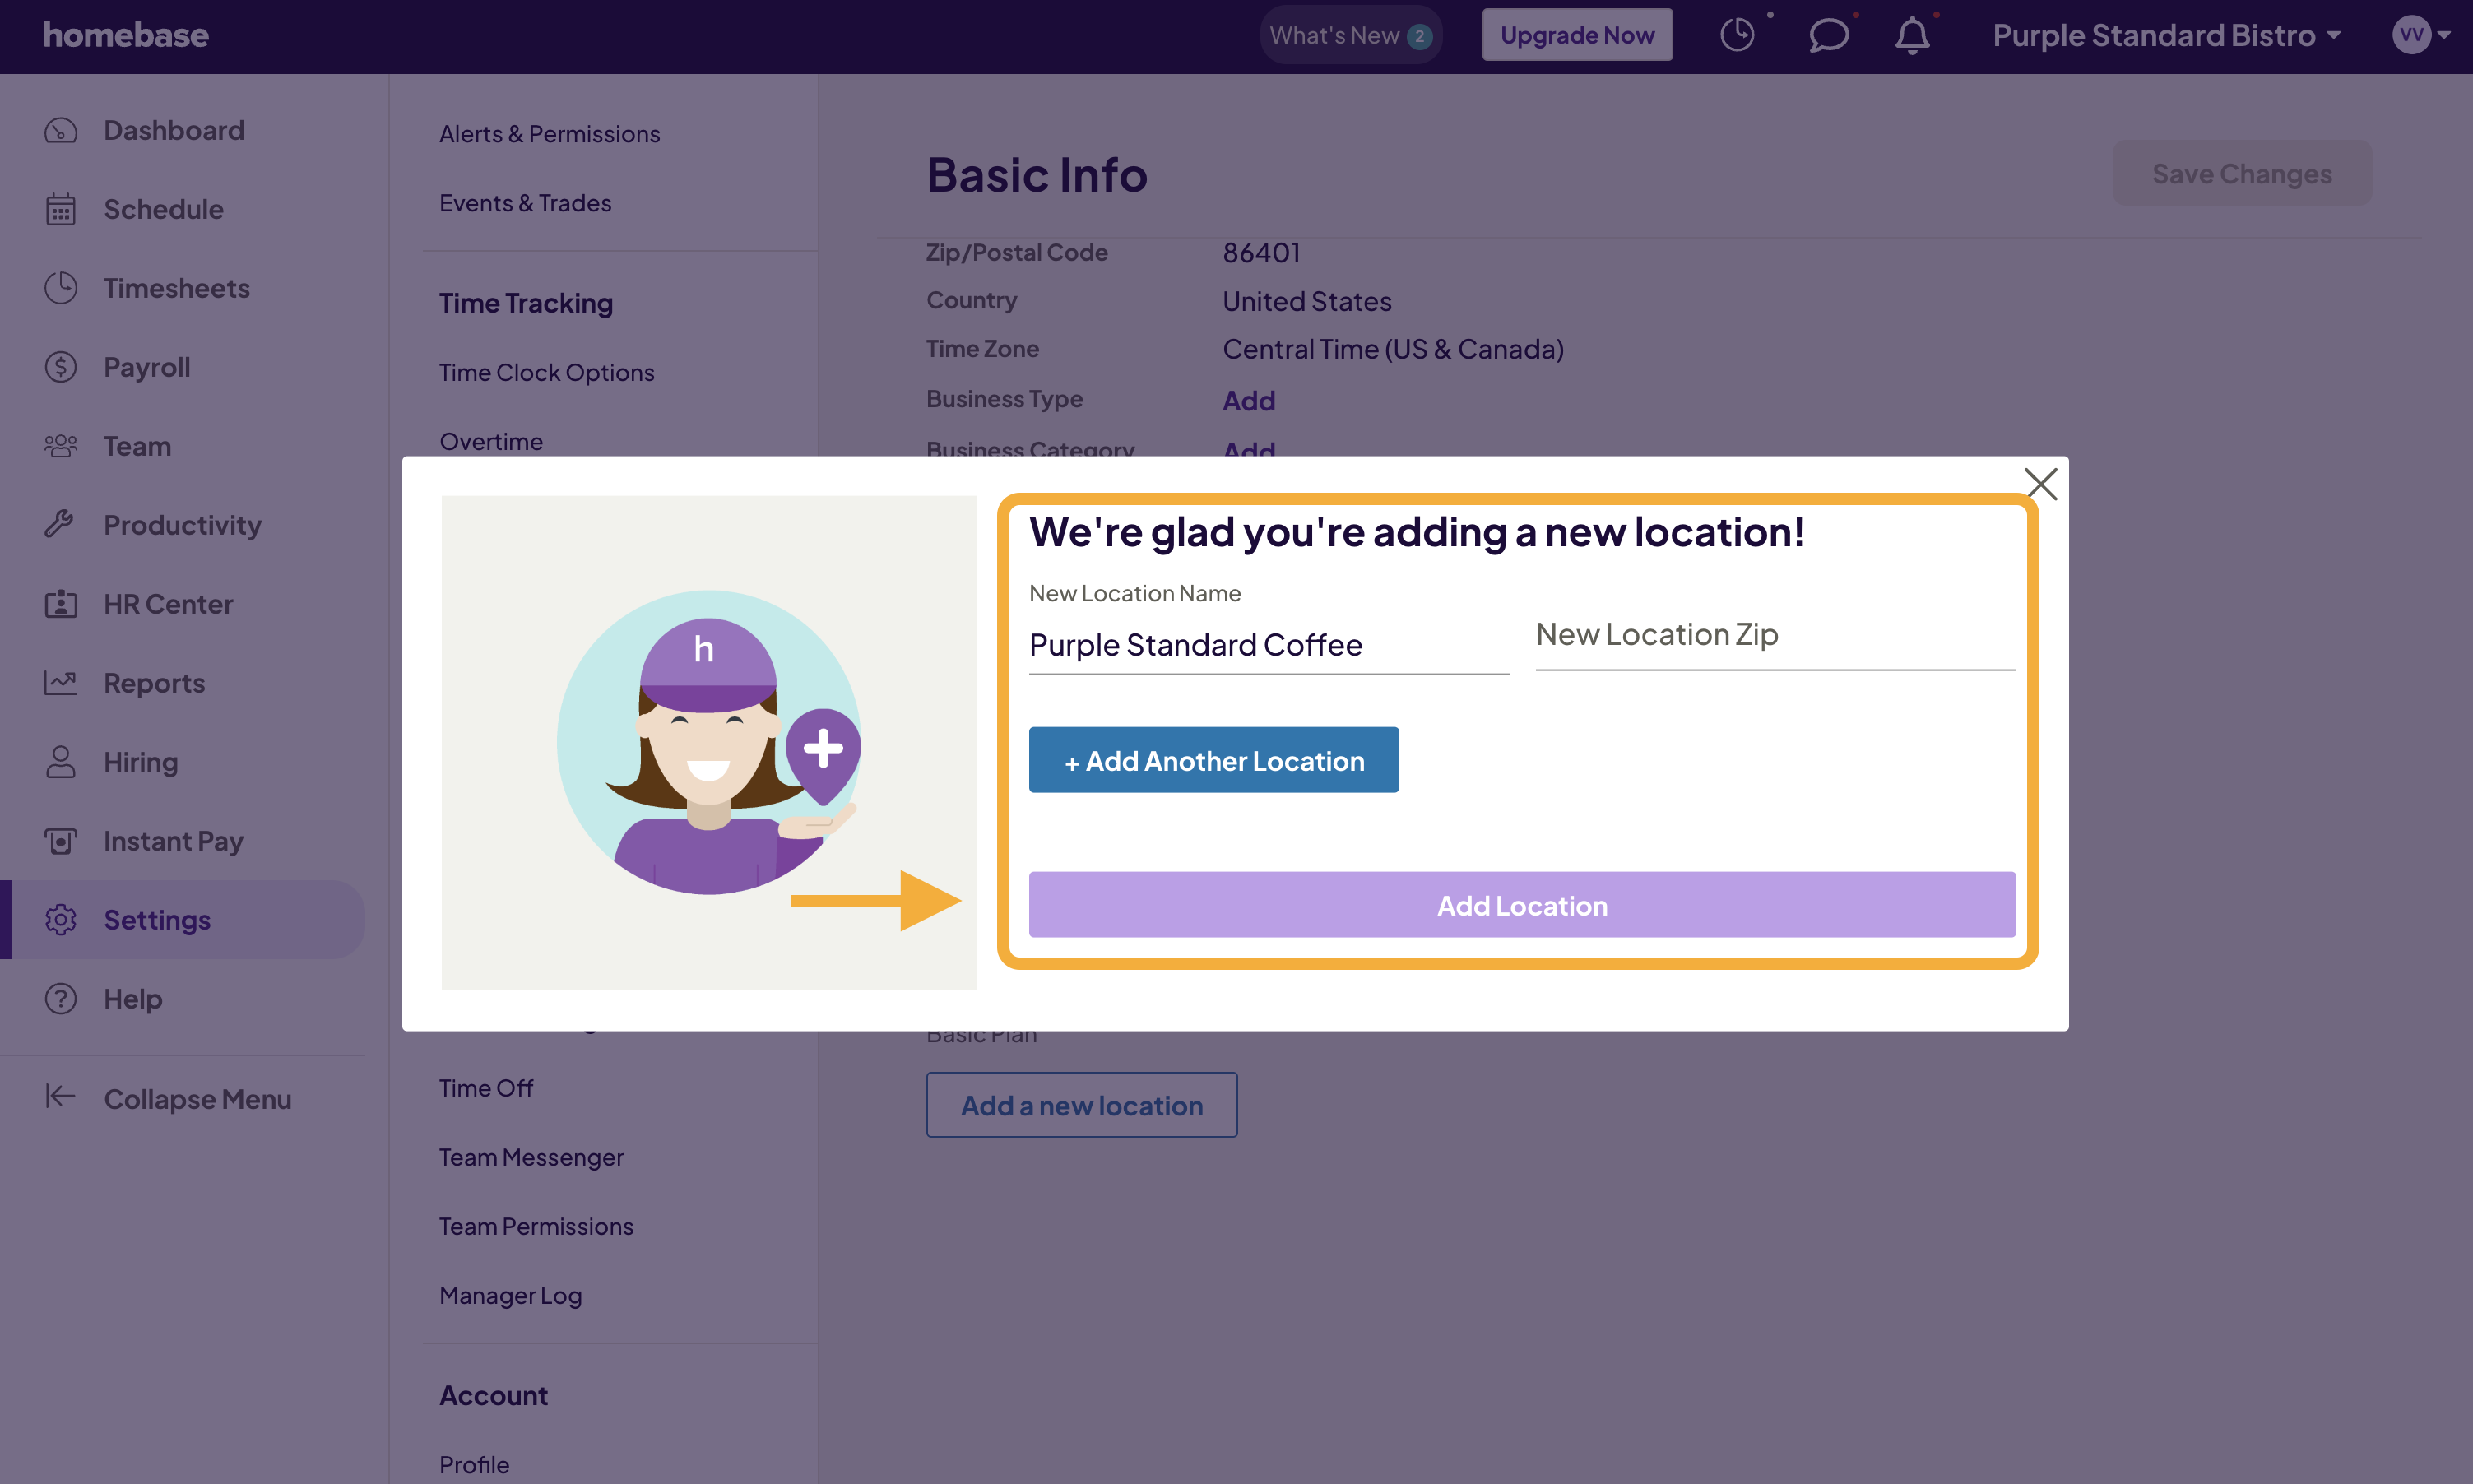Screen dimensions: 2473x1484
Task: Click the Hiring person icon
Action: 61,761
